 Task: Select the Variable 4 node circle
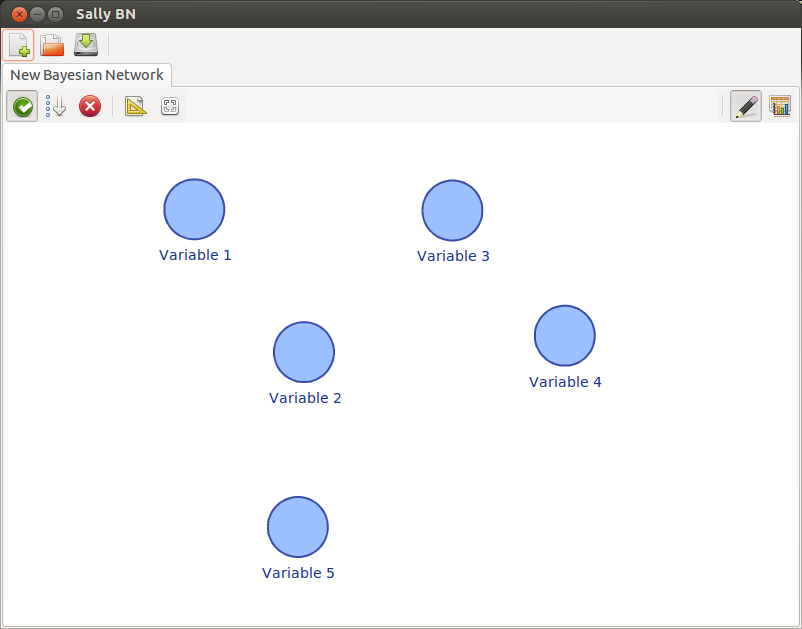pyautogui.click(x=565, y=335)
